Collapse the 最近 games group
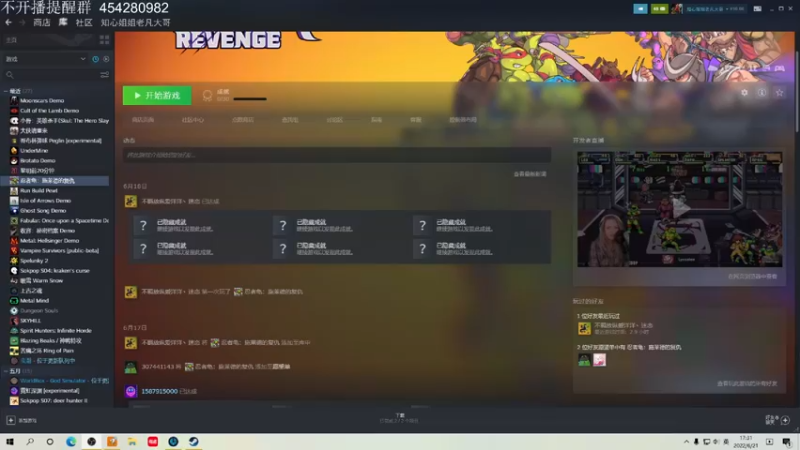This screenshot has width=800, height=450. 6,91
